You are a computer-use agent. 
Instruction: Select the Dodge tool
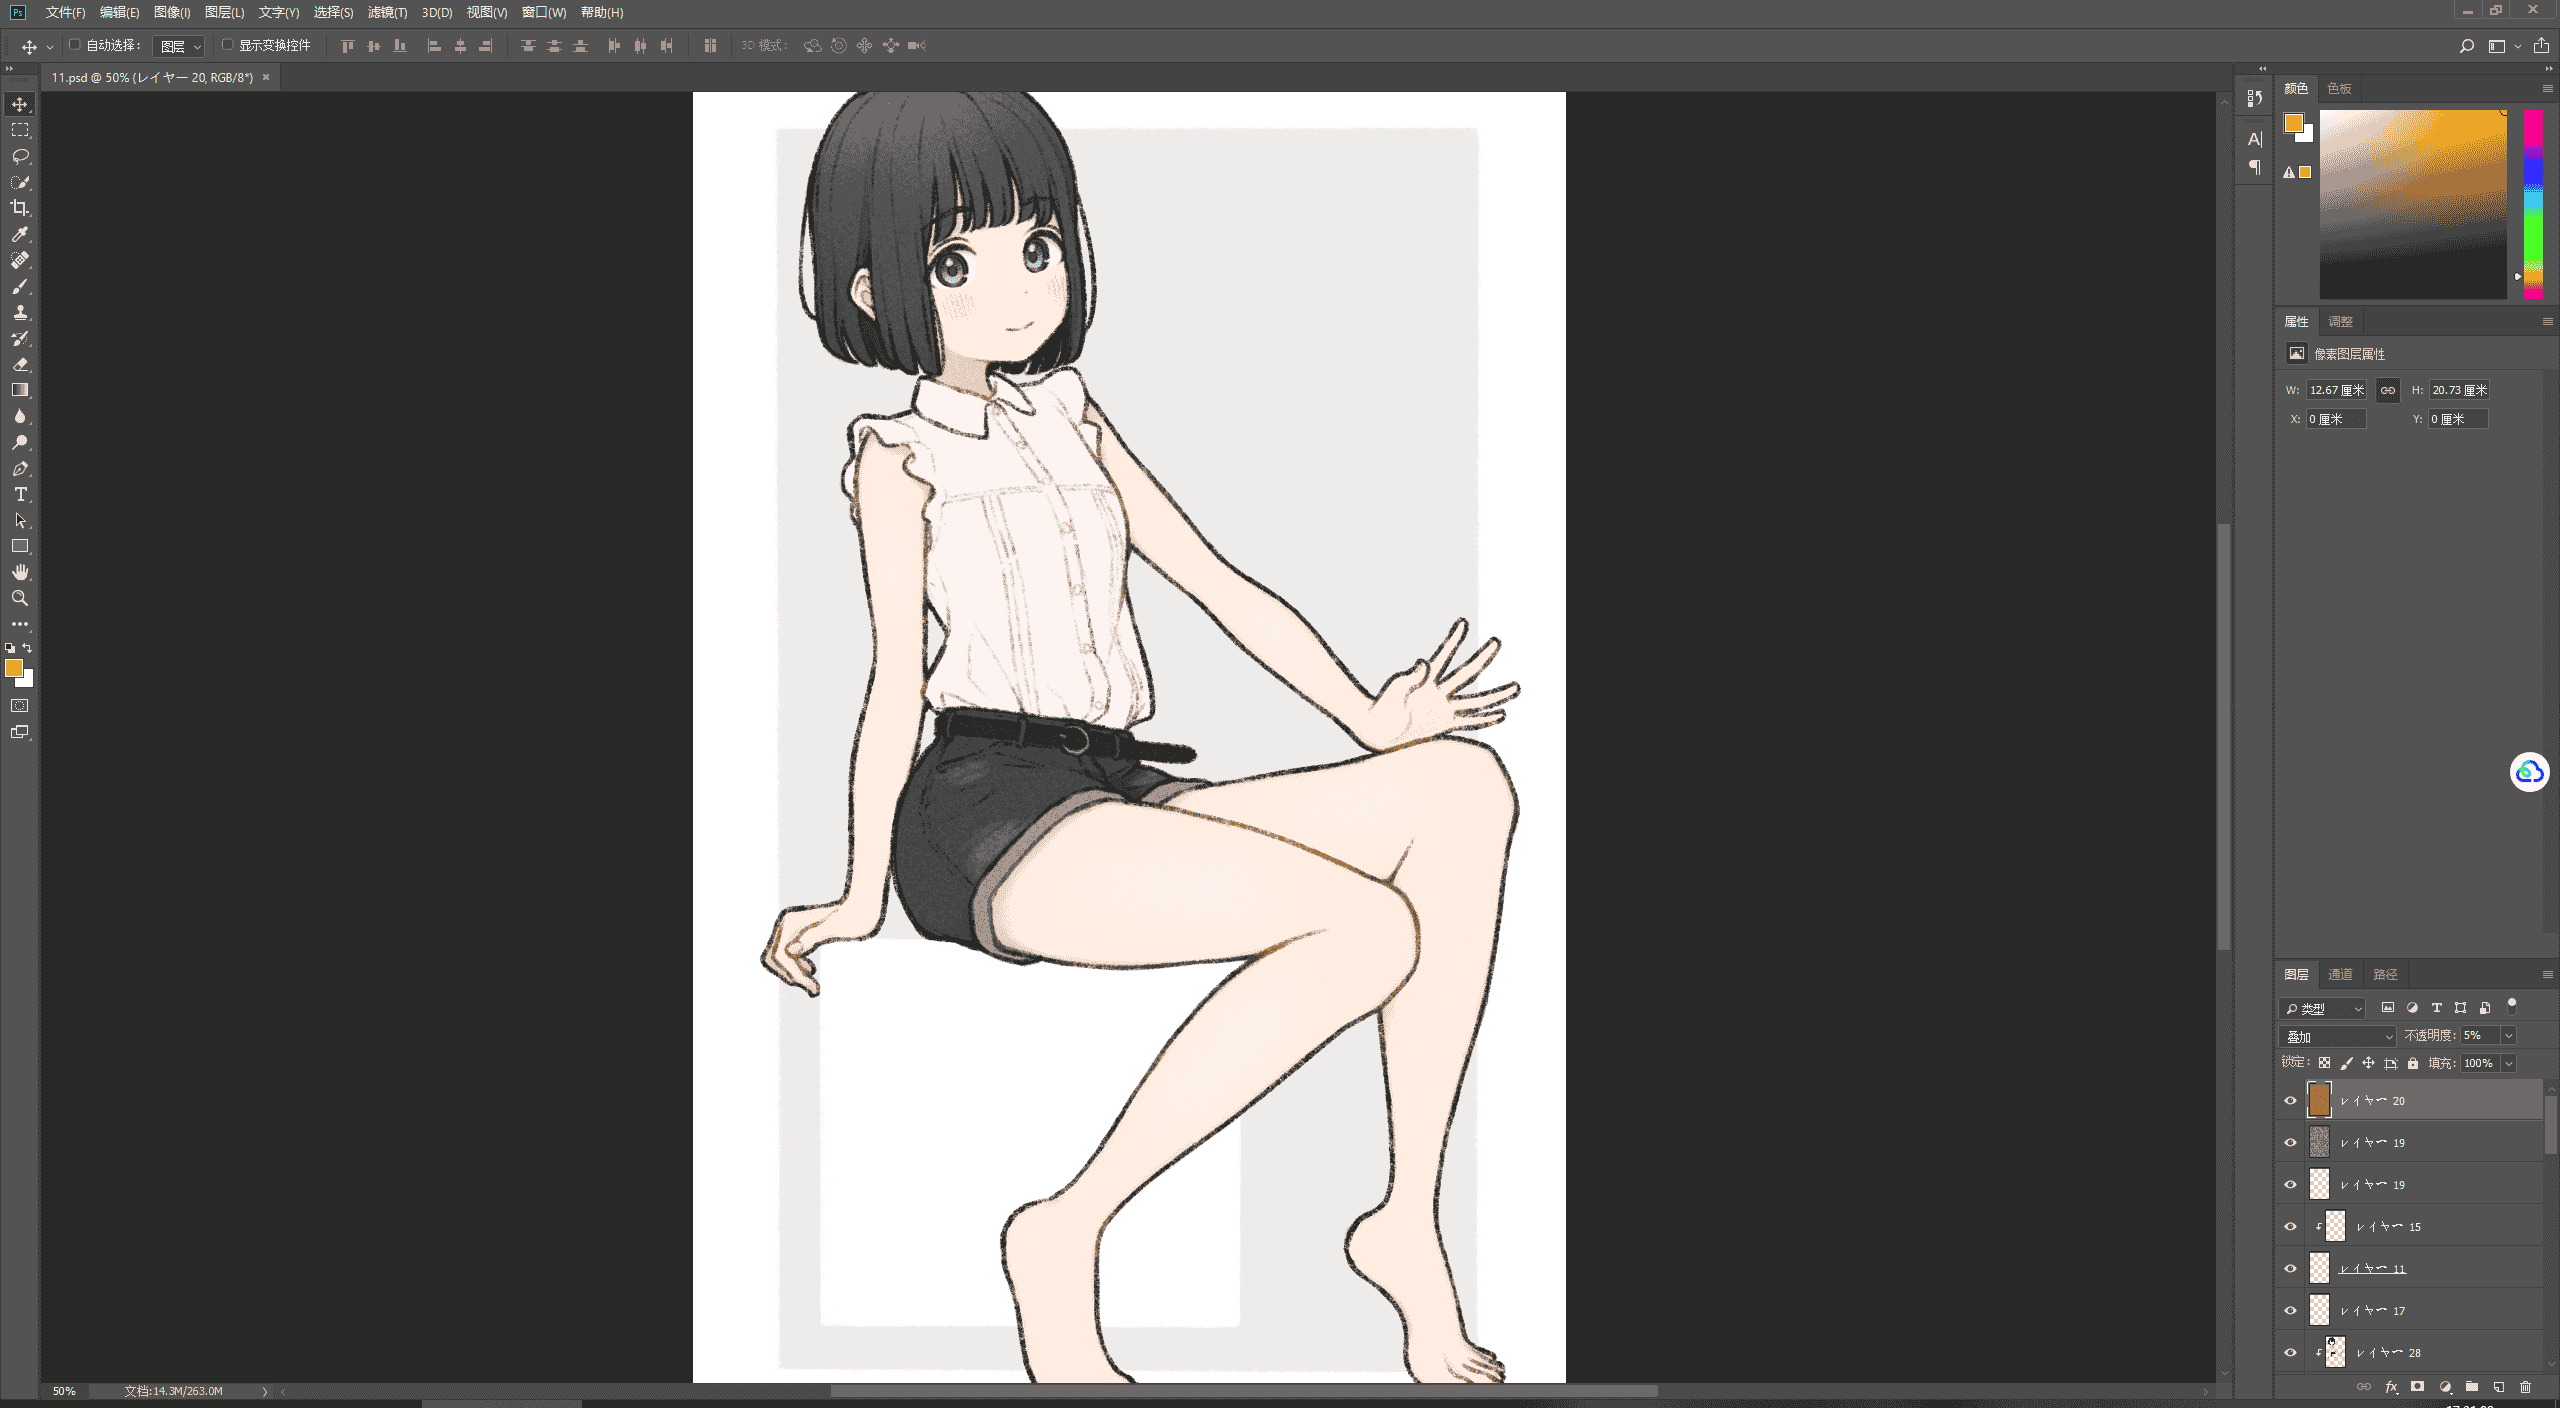[20, 442]
